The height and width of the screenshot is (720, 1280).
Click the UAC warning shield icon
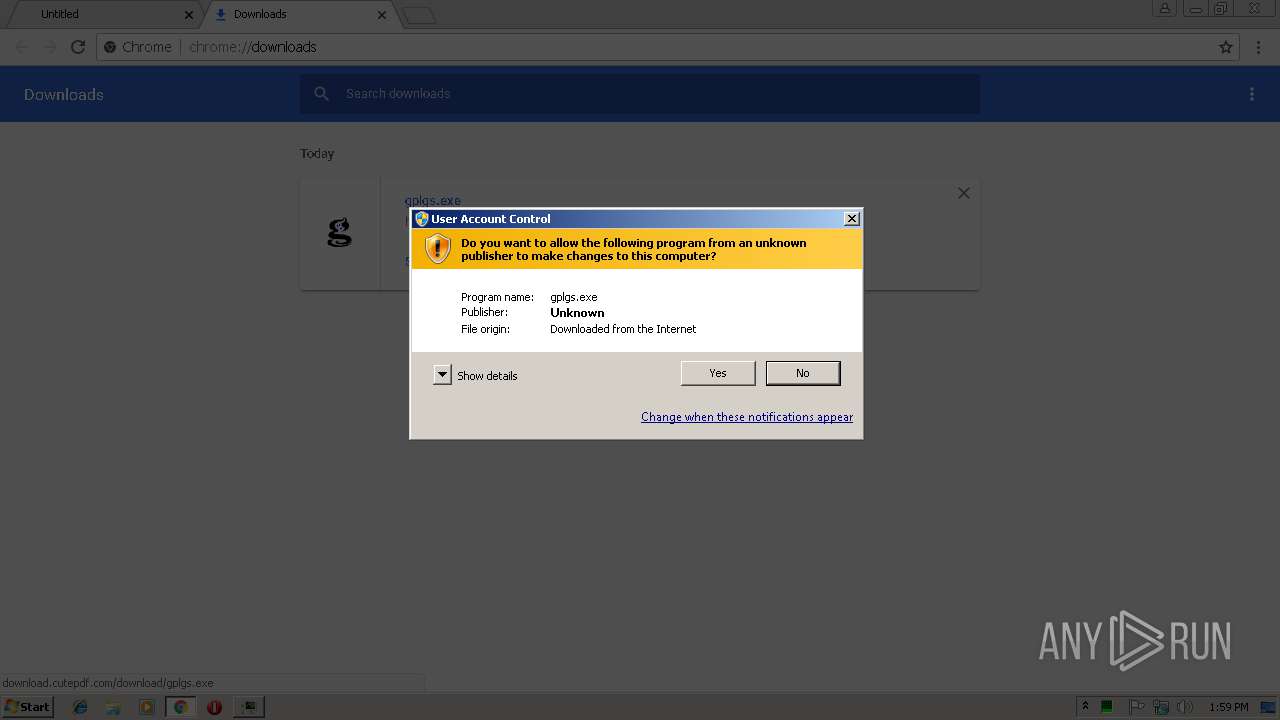(438, 249)
